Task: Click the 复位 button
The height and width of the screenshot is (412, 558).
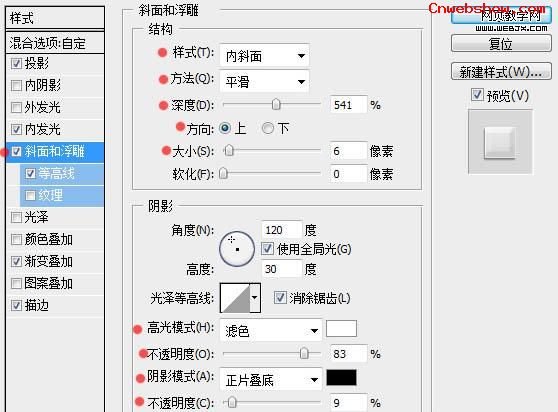Action: point(501,43)
